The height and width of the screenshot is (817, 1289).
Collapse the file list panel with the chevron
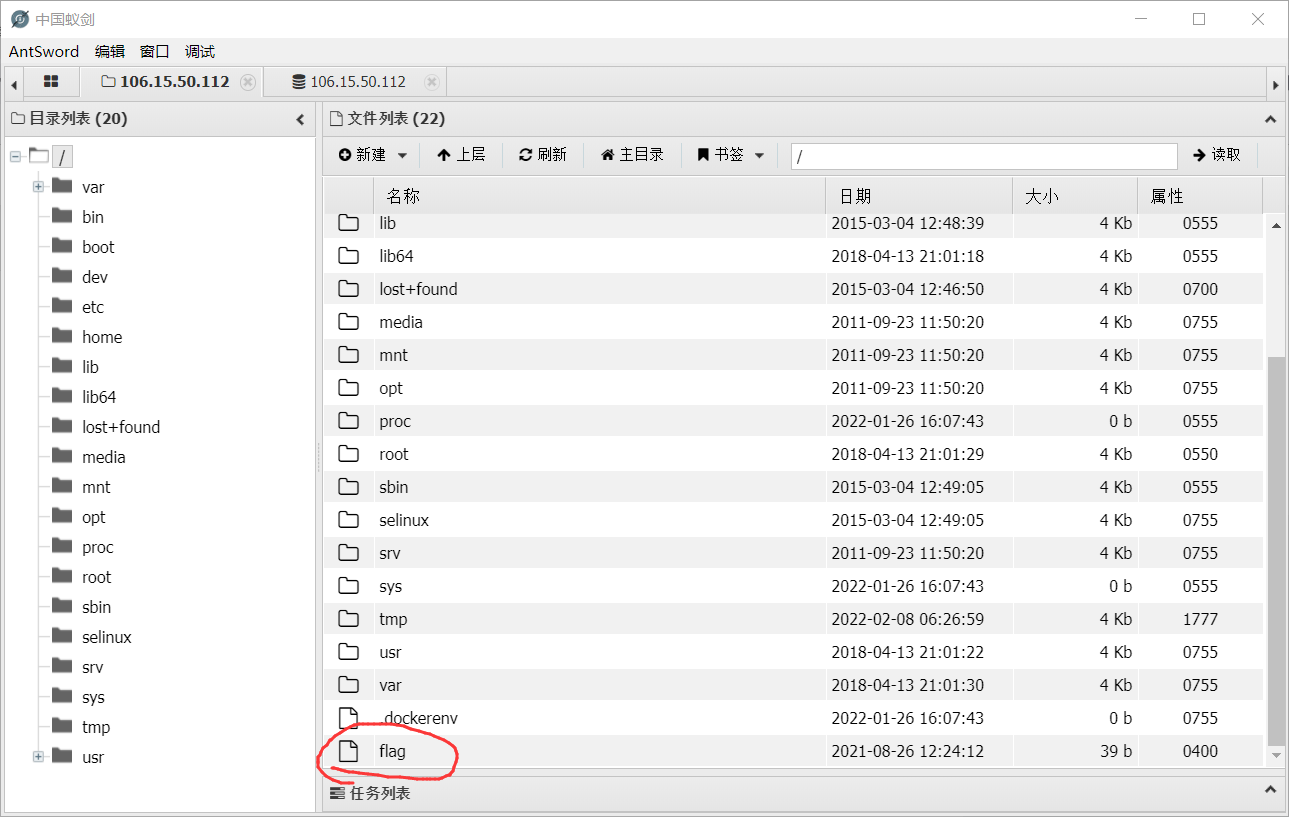pos(1268,118)
